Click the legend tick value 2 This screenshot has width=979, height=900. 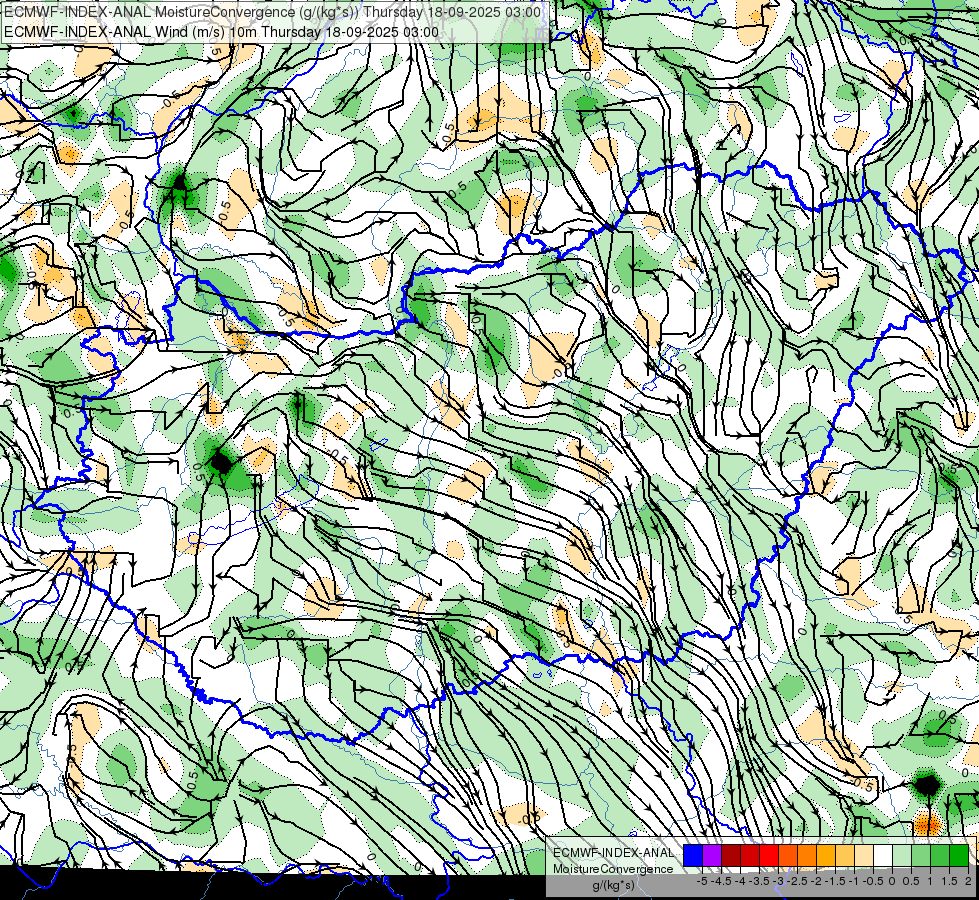pyautogui.click(x=968, y=881)
